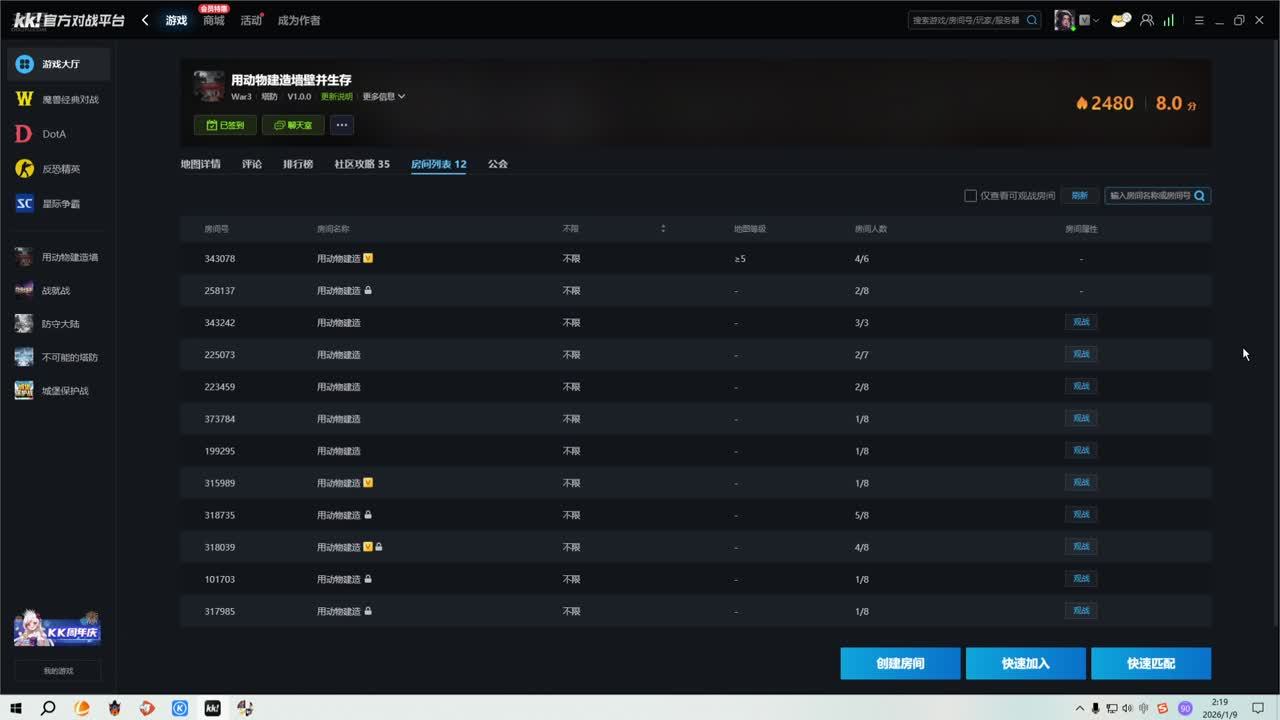Select the 房间列表 tab
This screenshot has width=1280, height=720.
click(439, 164)
